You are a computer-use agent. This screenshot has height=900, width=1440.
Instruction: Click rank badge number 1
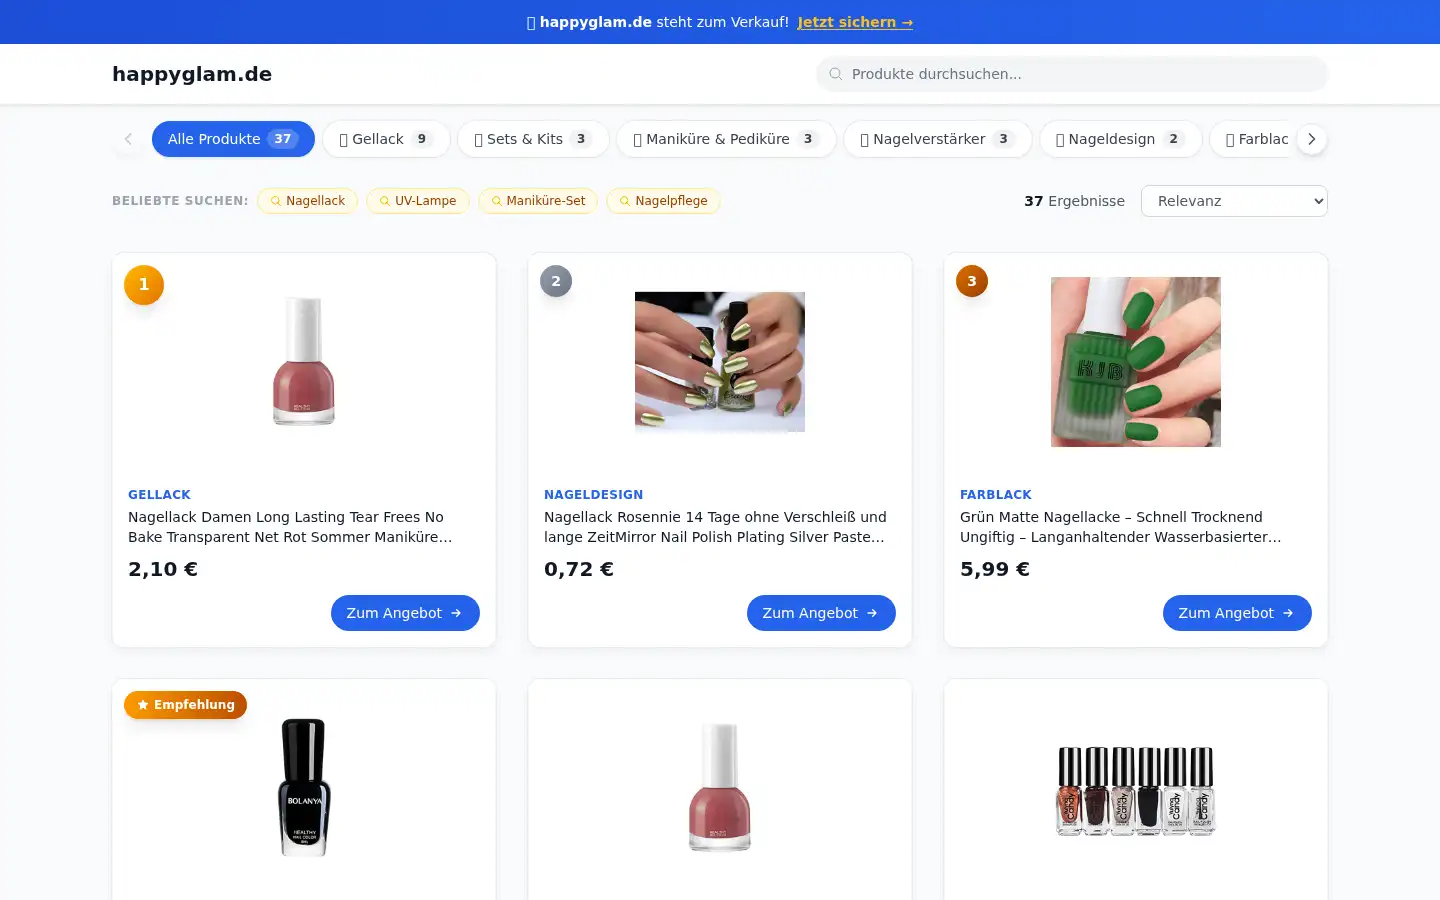(144, 285)
